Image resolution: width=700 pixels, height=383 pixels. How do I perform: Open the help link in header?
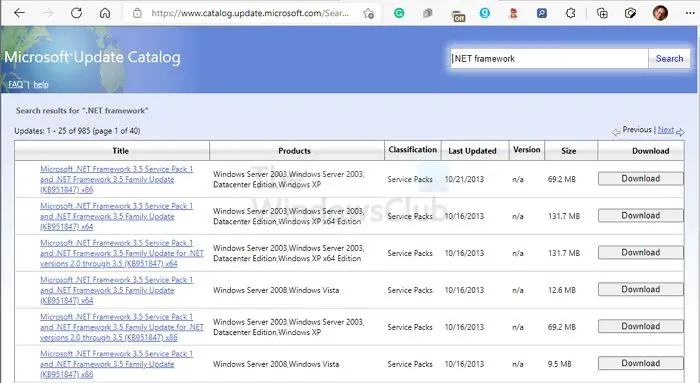tap(41, 84)
